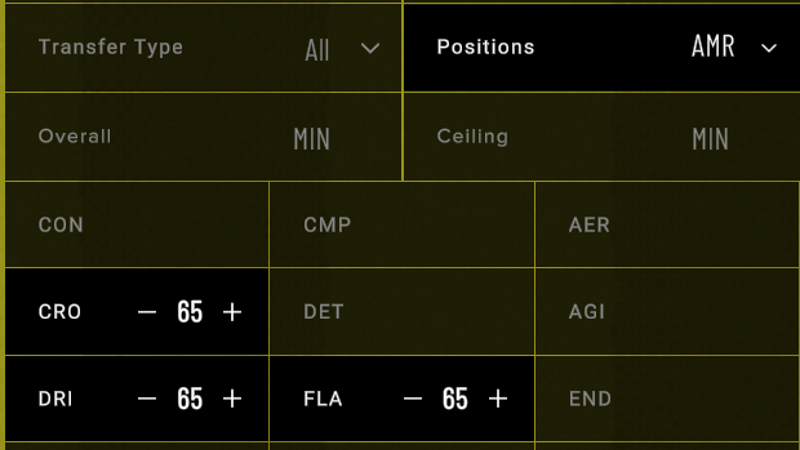The height and width of the screenshot is (450, 800).
Task: Decrease DRI value with minus icon
Action: (x=147, y=398)
